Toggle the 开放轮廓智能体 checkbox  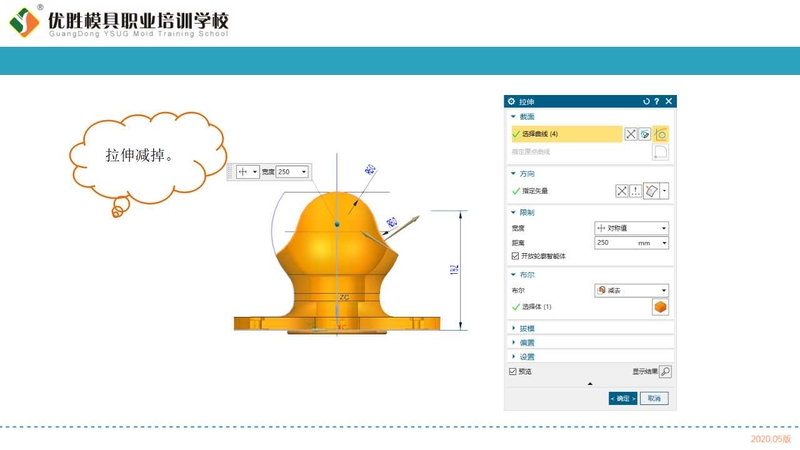point(515,256)
